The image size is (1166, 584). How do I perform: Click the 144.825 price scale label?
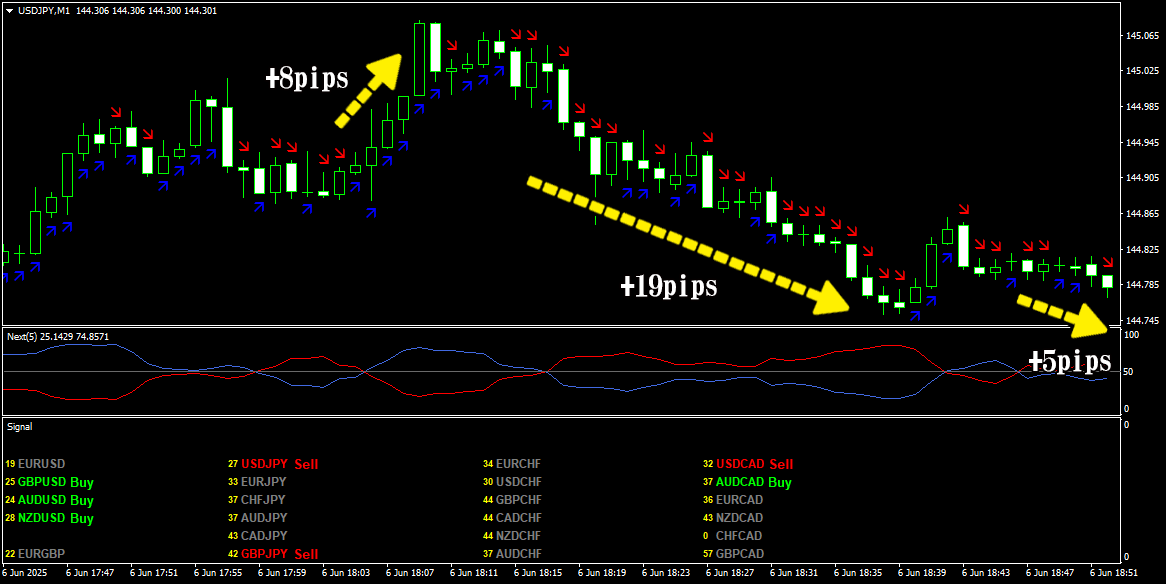[x=1142, y=250]
